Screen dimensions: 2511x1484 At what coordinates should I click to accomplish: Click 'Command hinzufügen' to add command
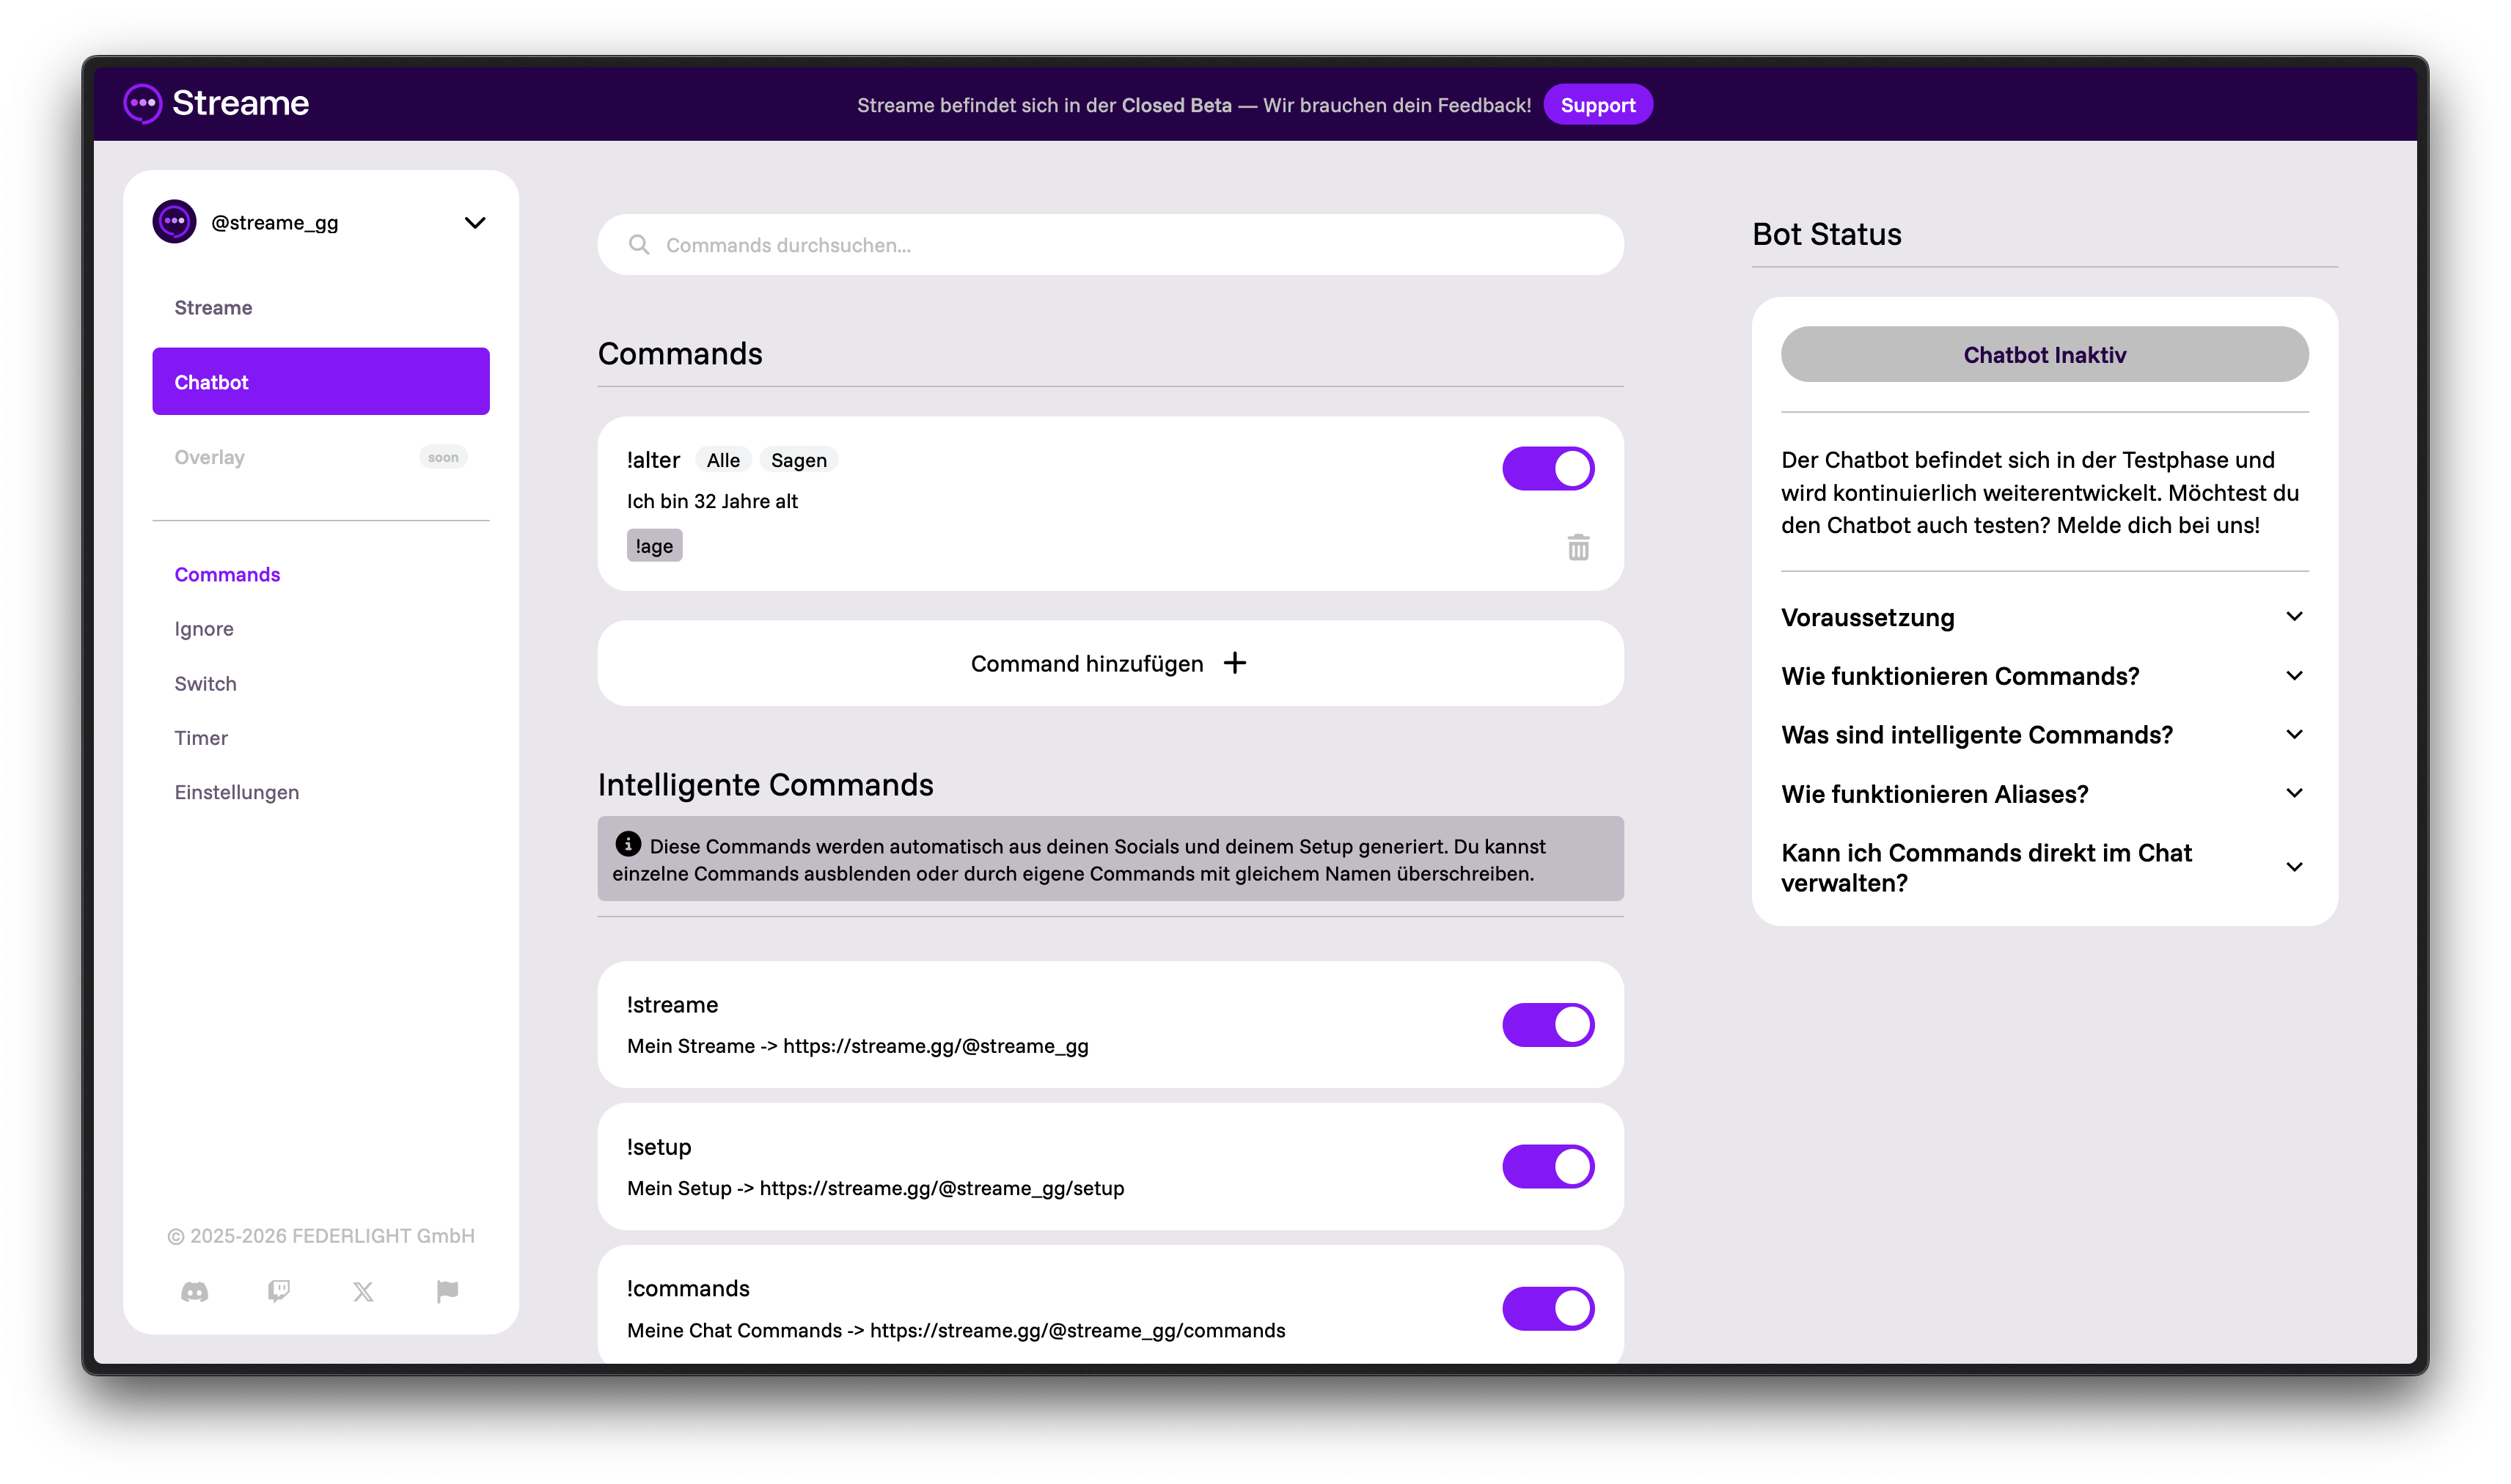pyautogui.click(x=1109, y=664)
